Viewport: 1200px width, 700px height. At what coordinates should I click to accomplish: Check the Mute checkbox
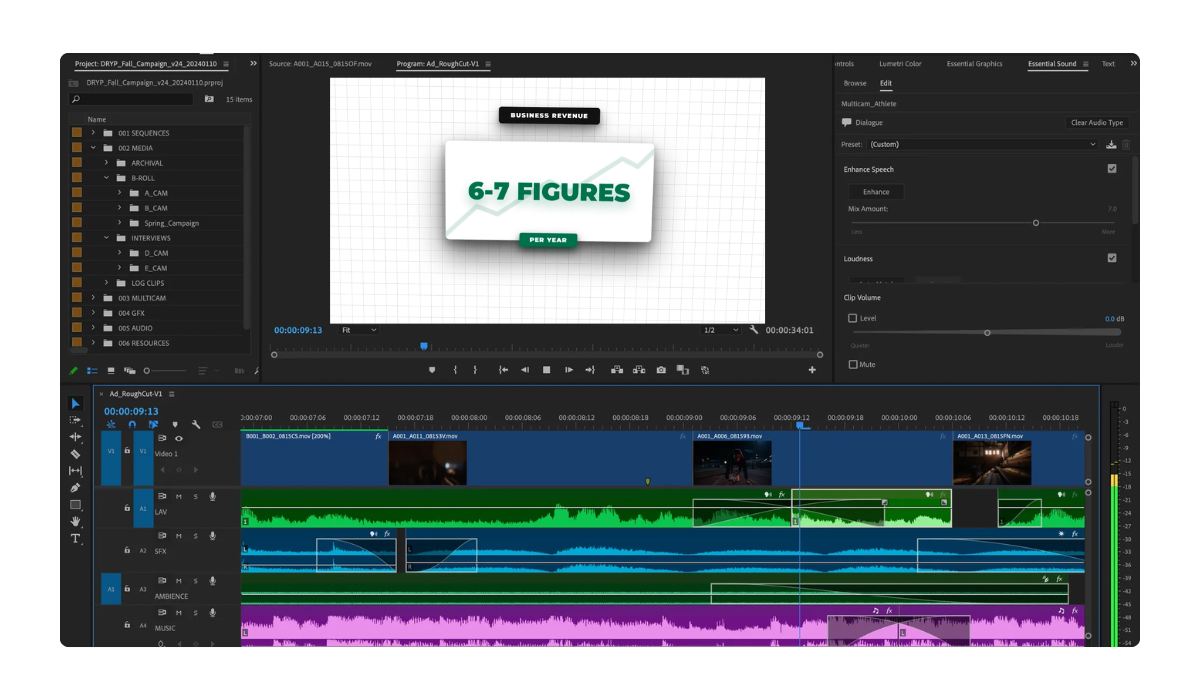853,364
